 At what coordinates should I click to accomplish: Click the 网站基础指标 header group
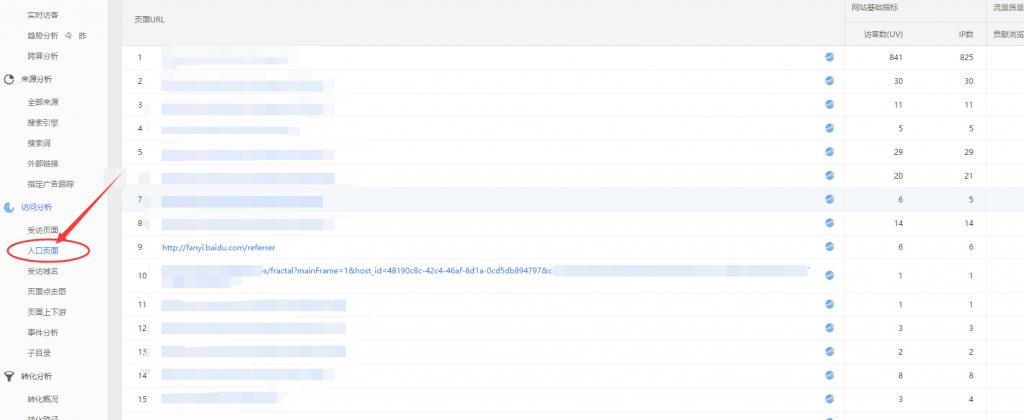pos(876,8)
